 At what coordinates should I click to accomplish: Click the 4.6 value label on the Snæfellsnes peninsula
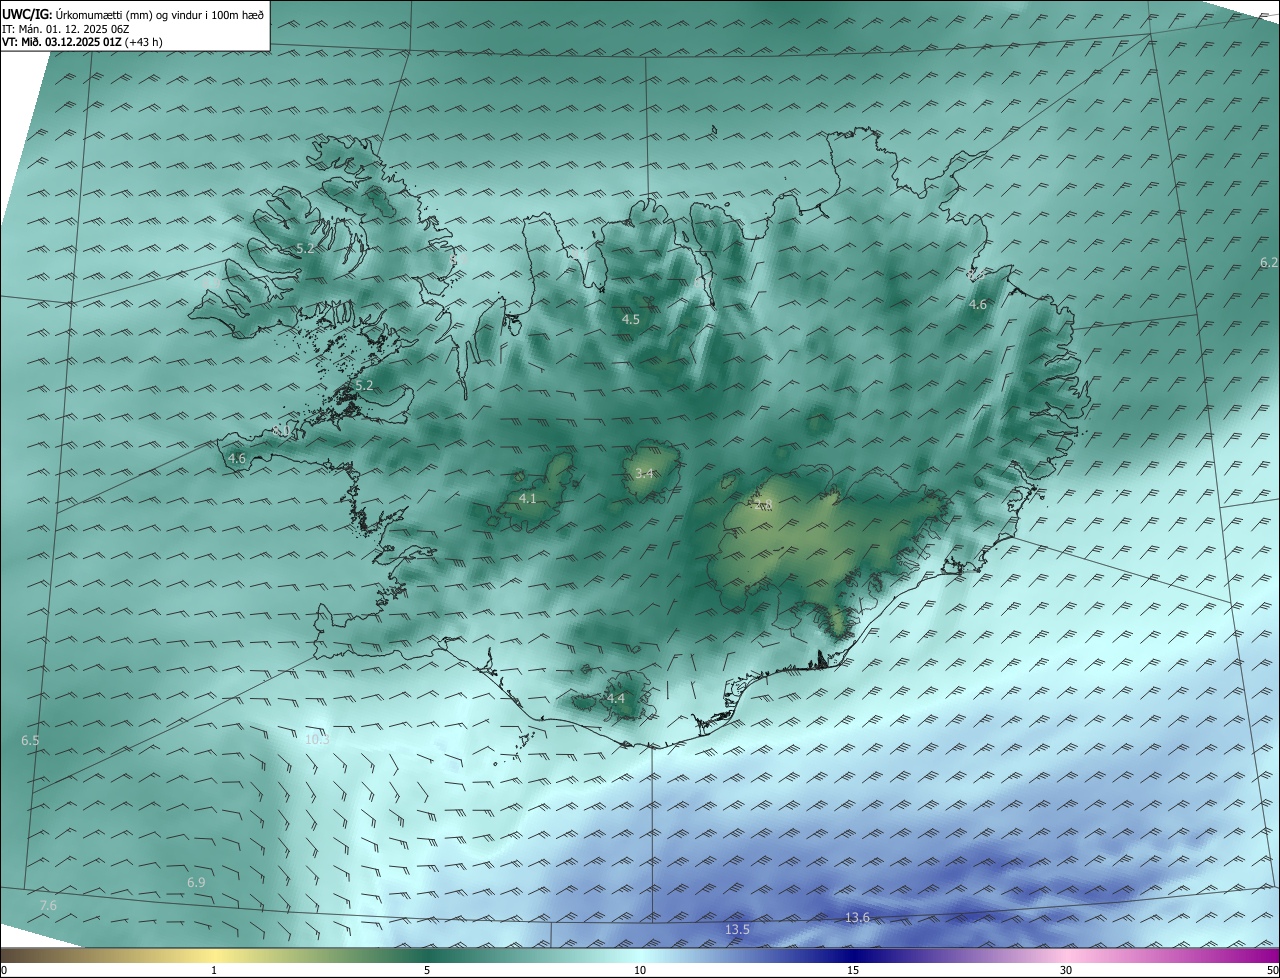point(237,459)
